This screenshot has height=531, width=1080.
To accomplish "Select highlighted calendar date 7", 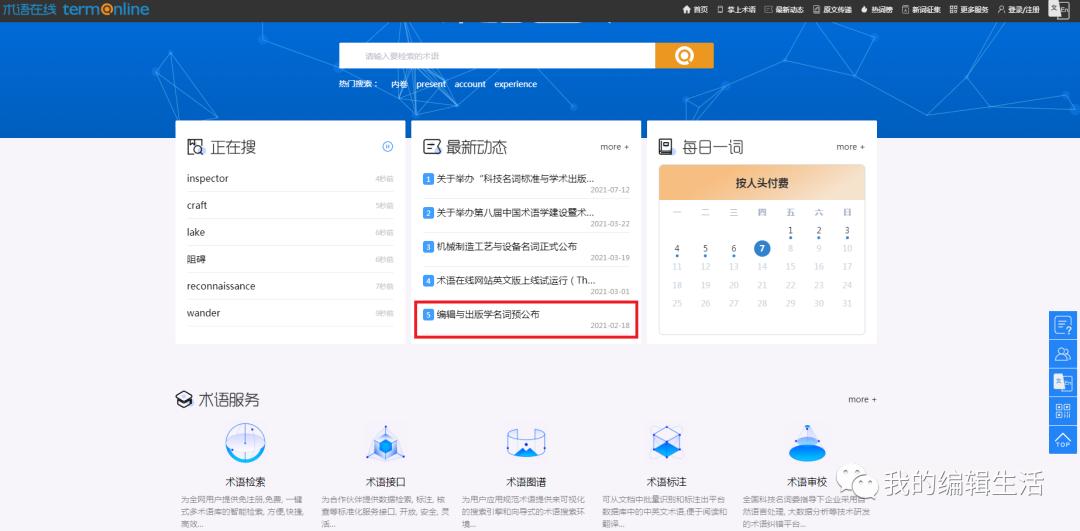I will coord(762,249).
